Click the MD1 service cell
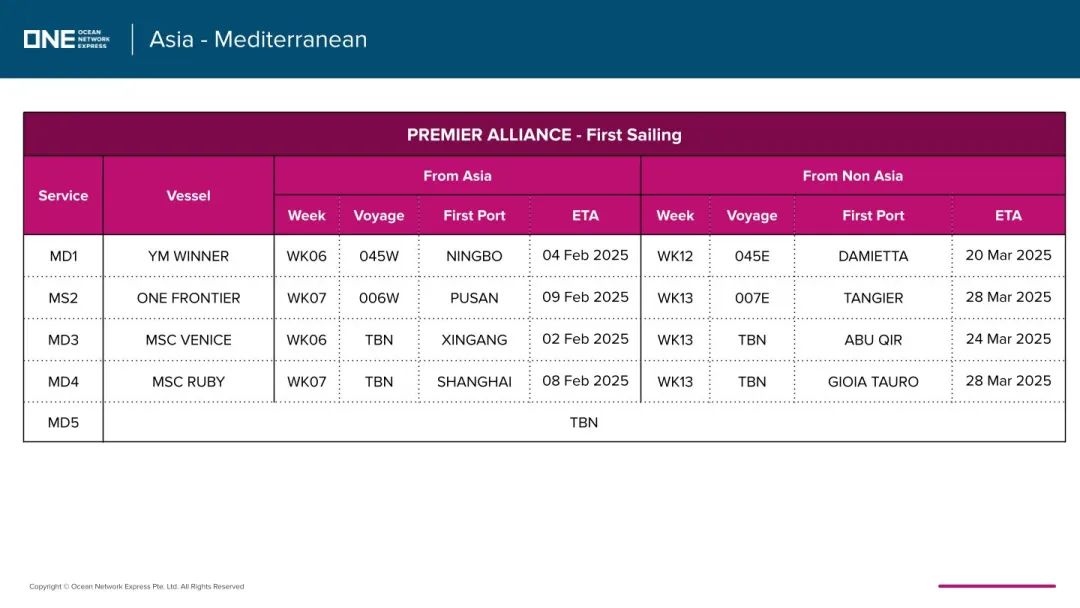This screenshot has width=1080, height=608. click(63, 256)
